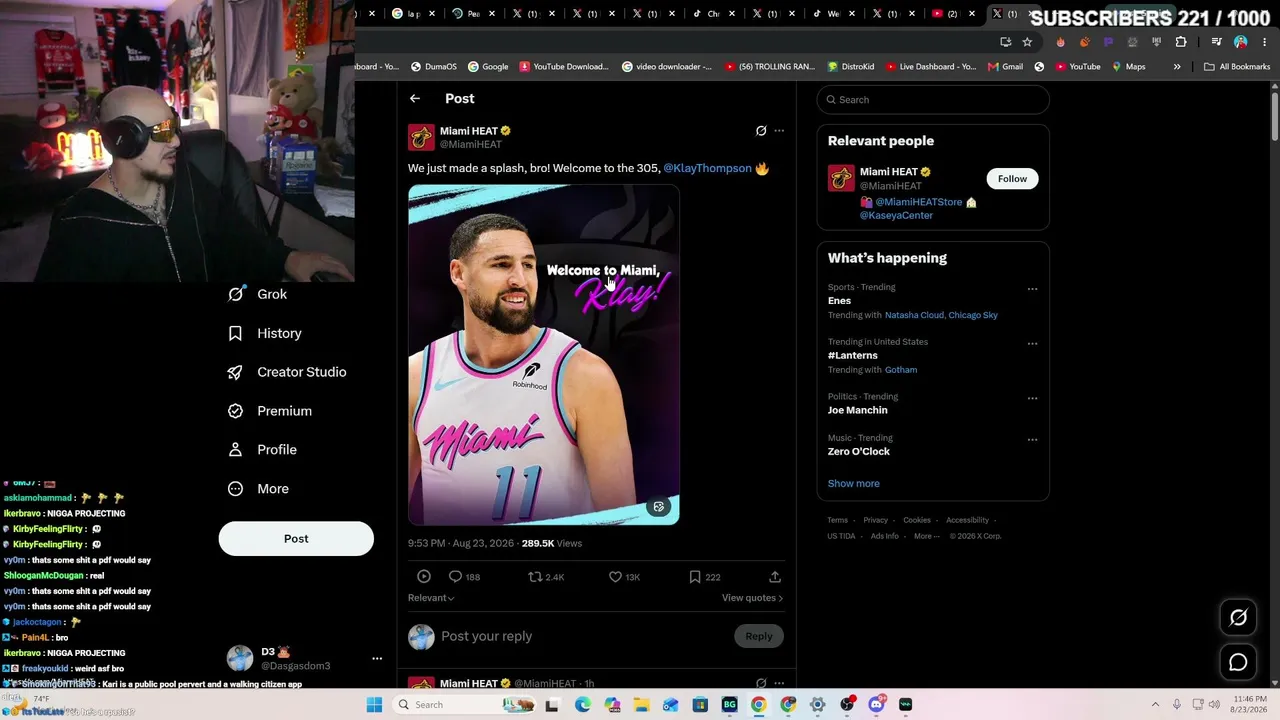Open the Relevant replies sort dropdown
The height and width of the screenshot is (720, 1280).
pos(431,598)
